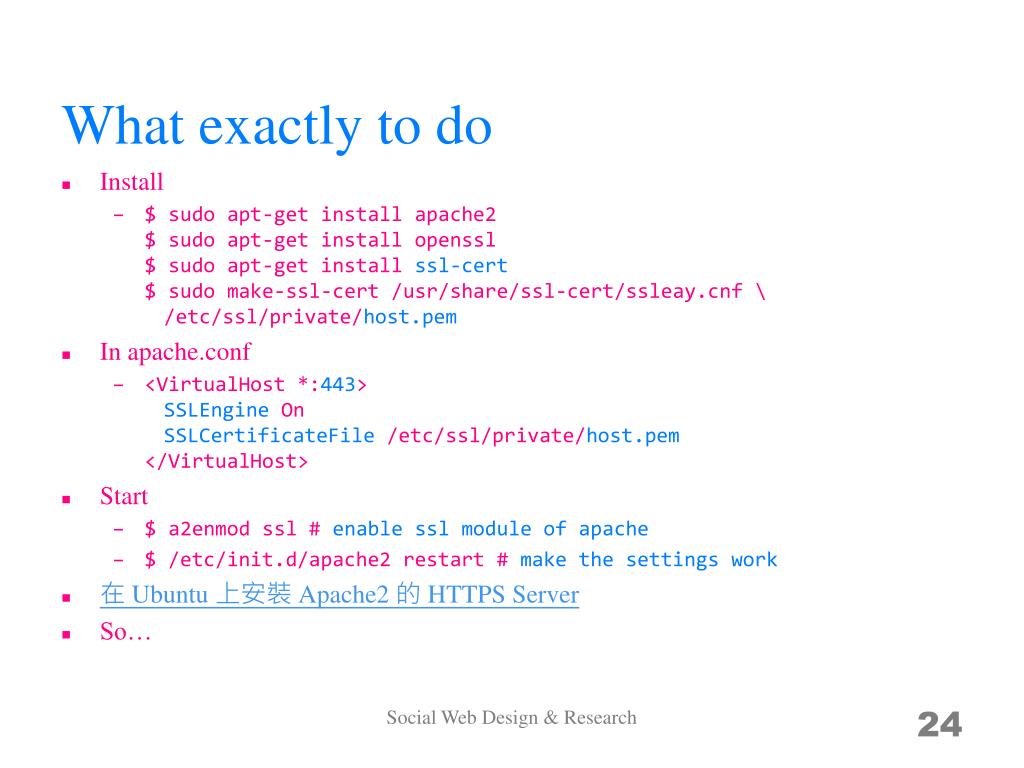The height and width of the screenshot is (768, 1024).
Task: Click the '/etc/ssl/private/host.pem' continuation line under Install
Action: click(x=311, y=317)
